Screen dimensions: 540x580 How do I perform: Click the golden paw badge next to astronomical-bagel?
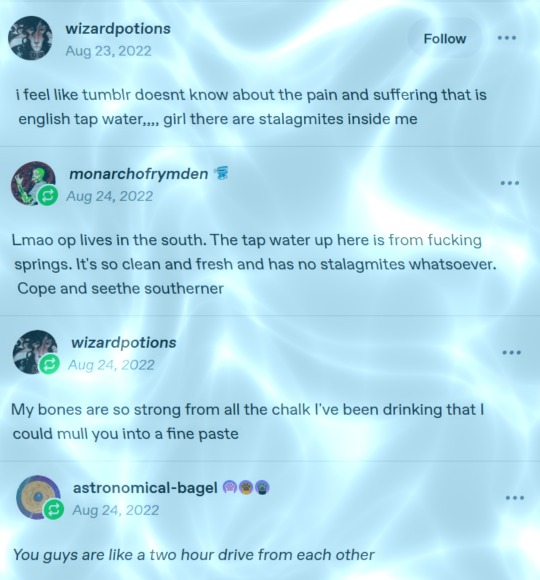point(246,488)
